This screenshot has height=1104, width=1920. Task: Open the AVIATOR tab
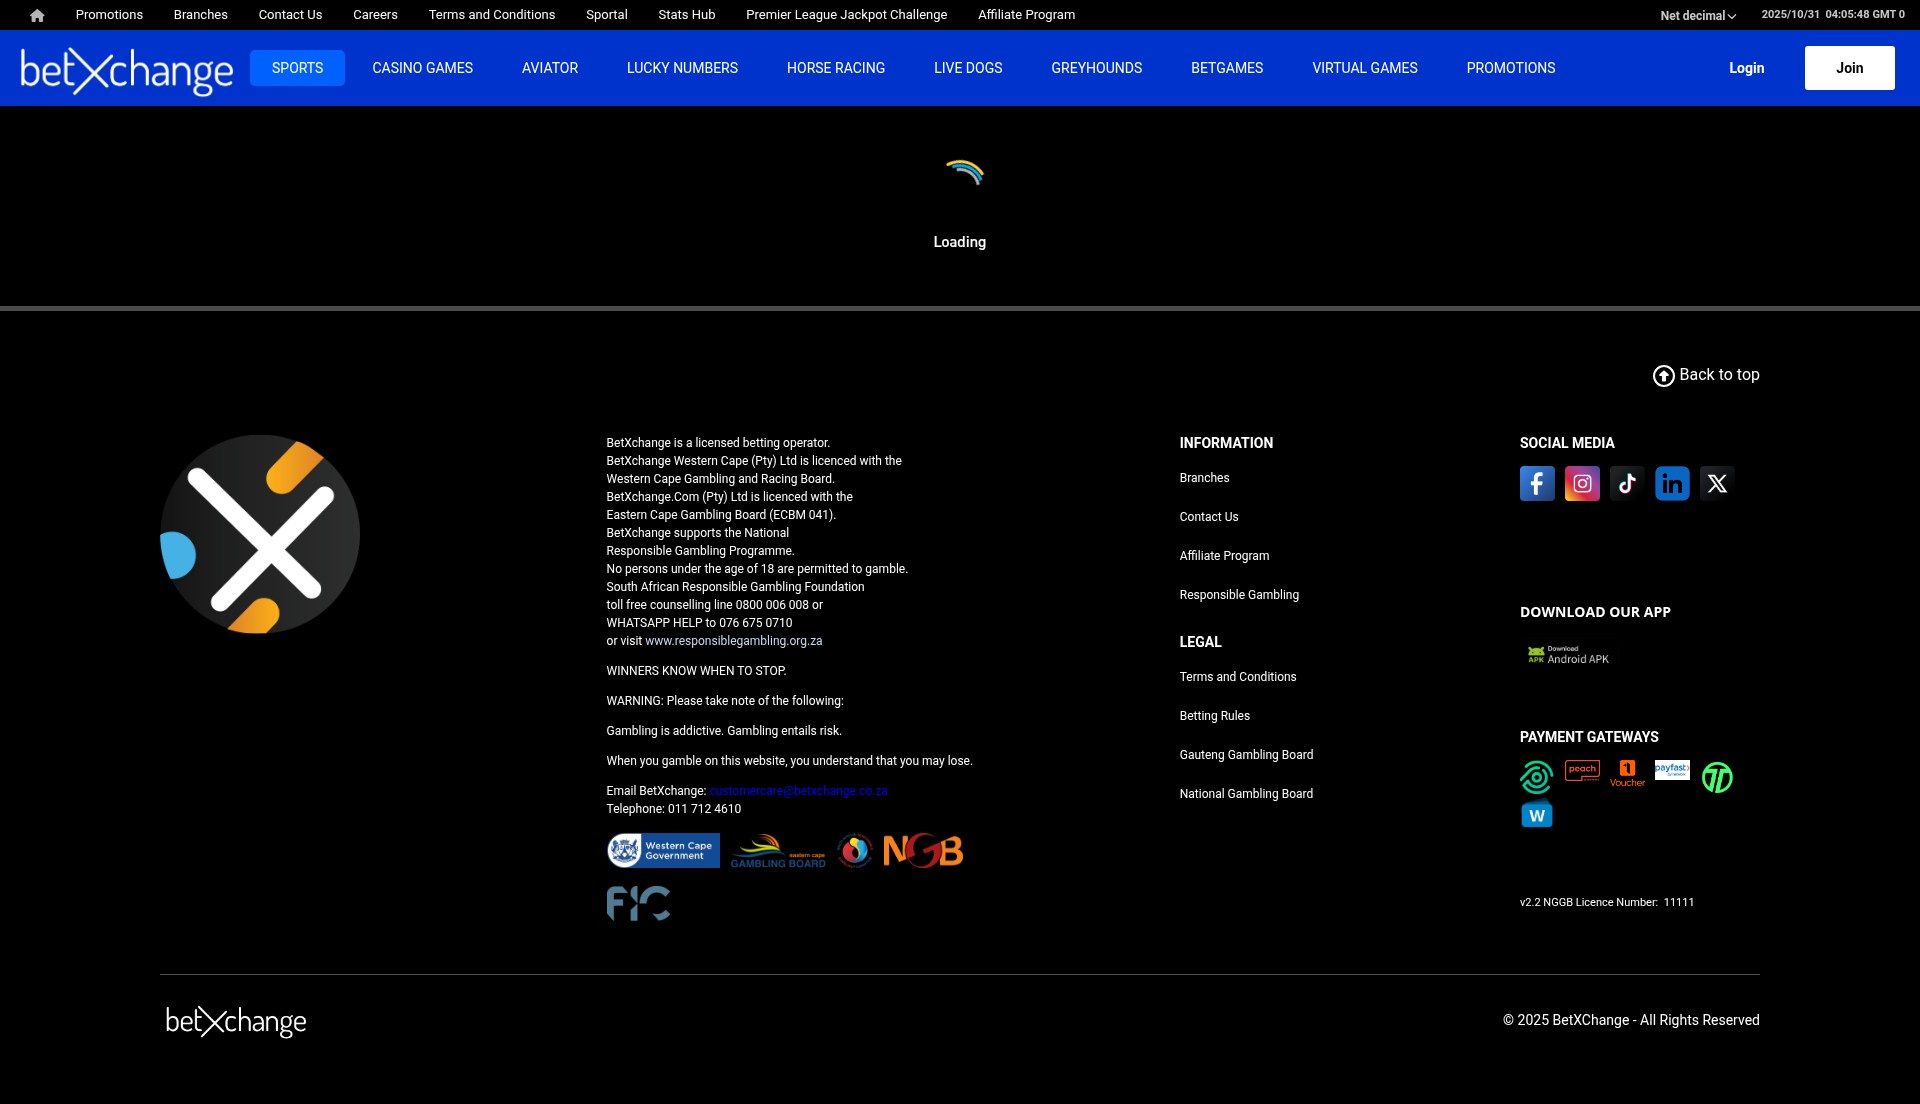click(x=550, y=68)
